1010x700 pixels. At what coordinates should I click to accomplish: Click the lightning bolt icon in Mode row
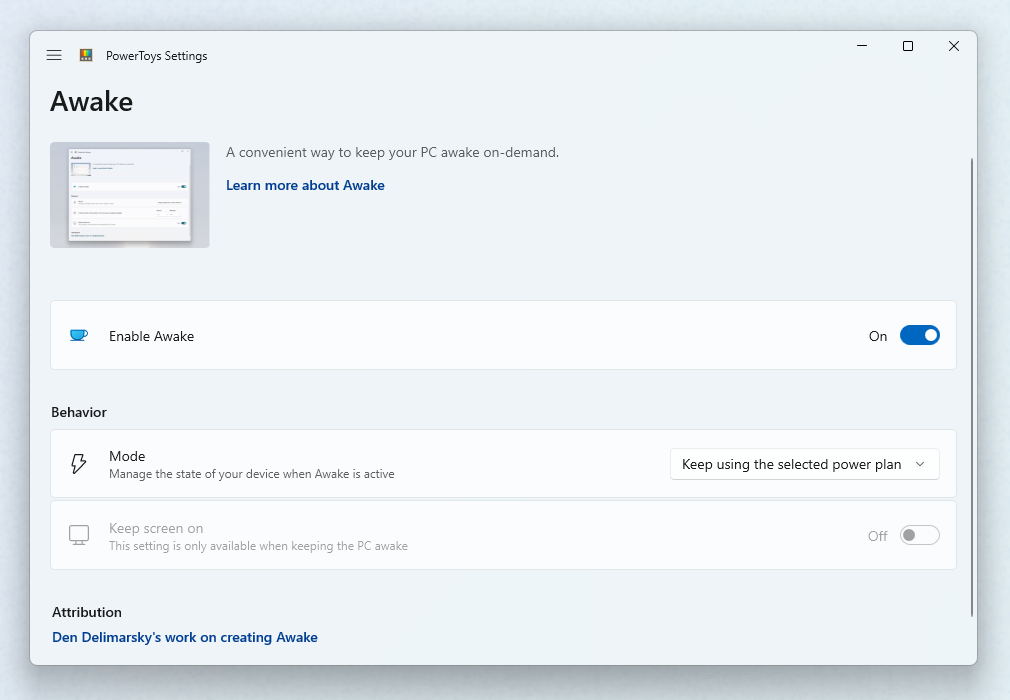[x=79, y=463]
